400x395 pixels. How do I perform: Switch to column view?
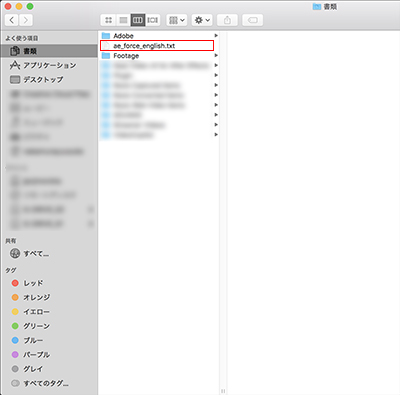(138, 20)
